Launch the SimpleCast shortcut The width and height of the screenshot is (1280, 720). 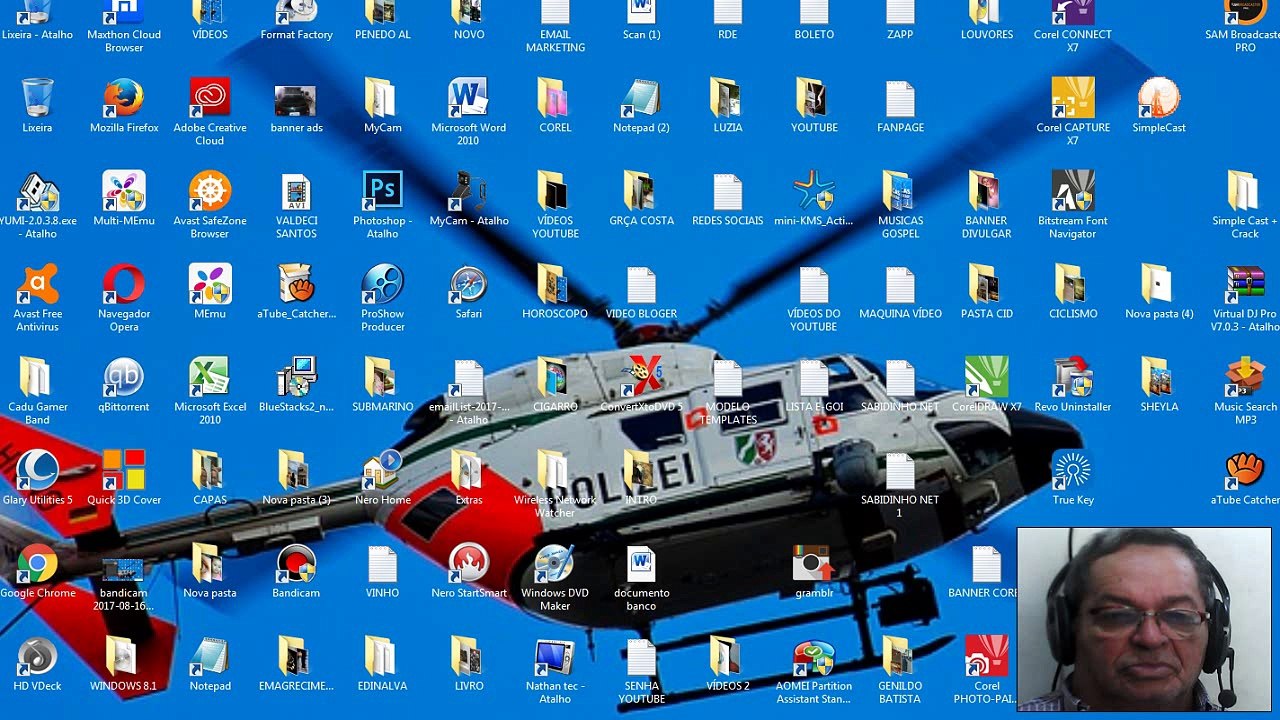[x=1158, y=99]
